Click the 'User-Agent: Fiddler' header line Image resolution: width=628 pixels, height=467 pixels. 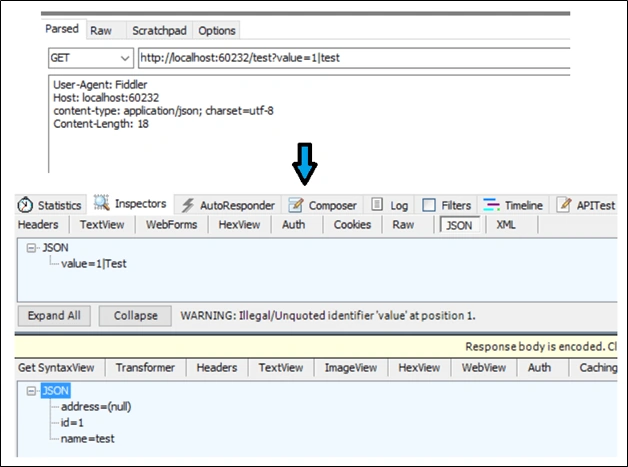tap(100, 85)
